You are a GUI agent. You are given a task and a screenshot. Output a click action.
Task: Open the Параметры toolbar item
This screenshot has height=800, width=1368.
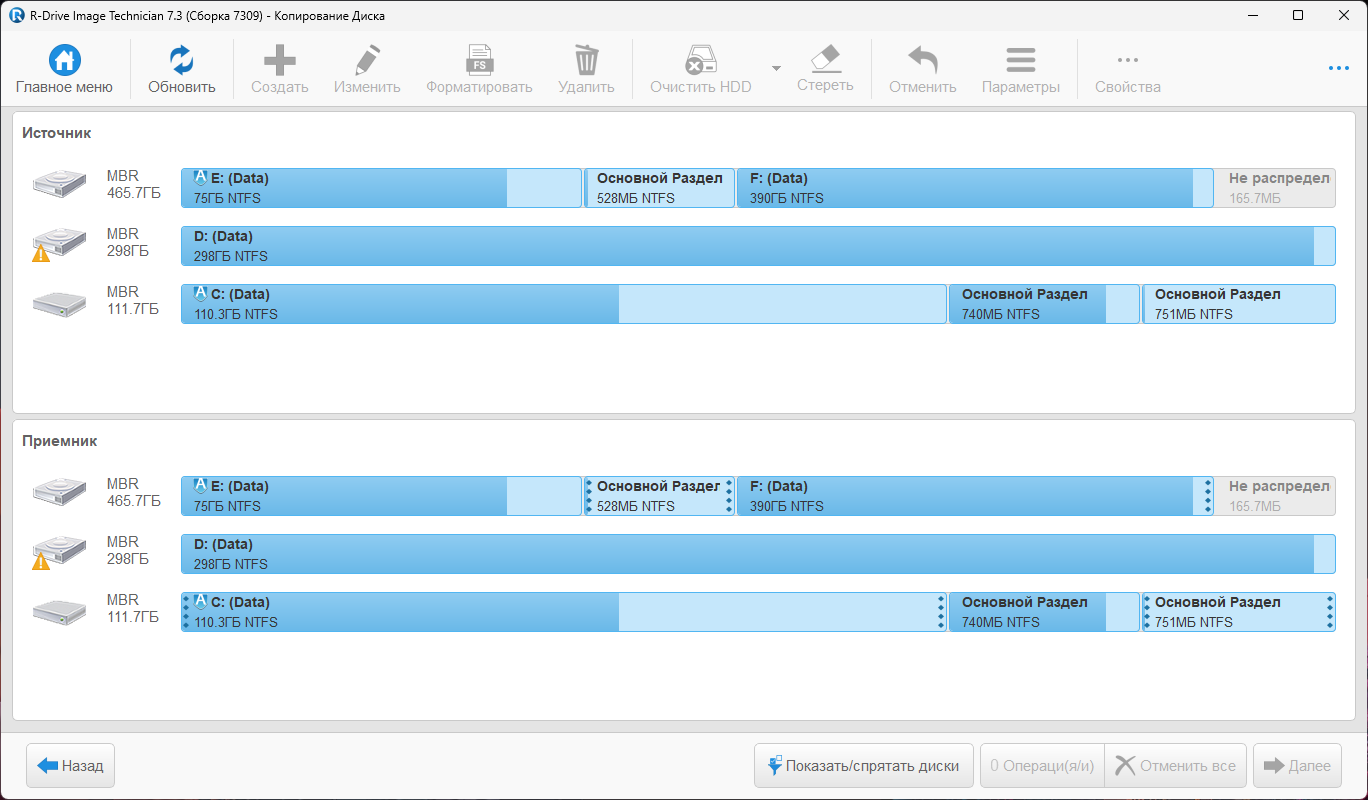(x=1020, y=69)
